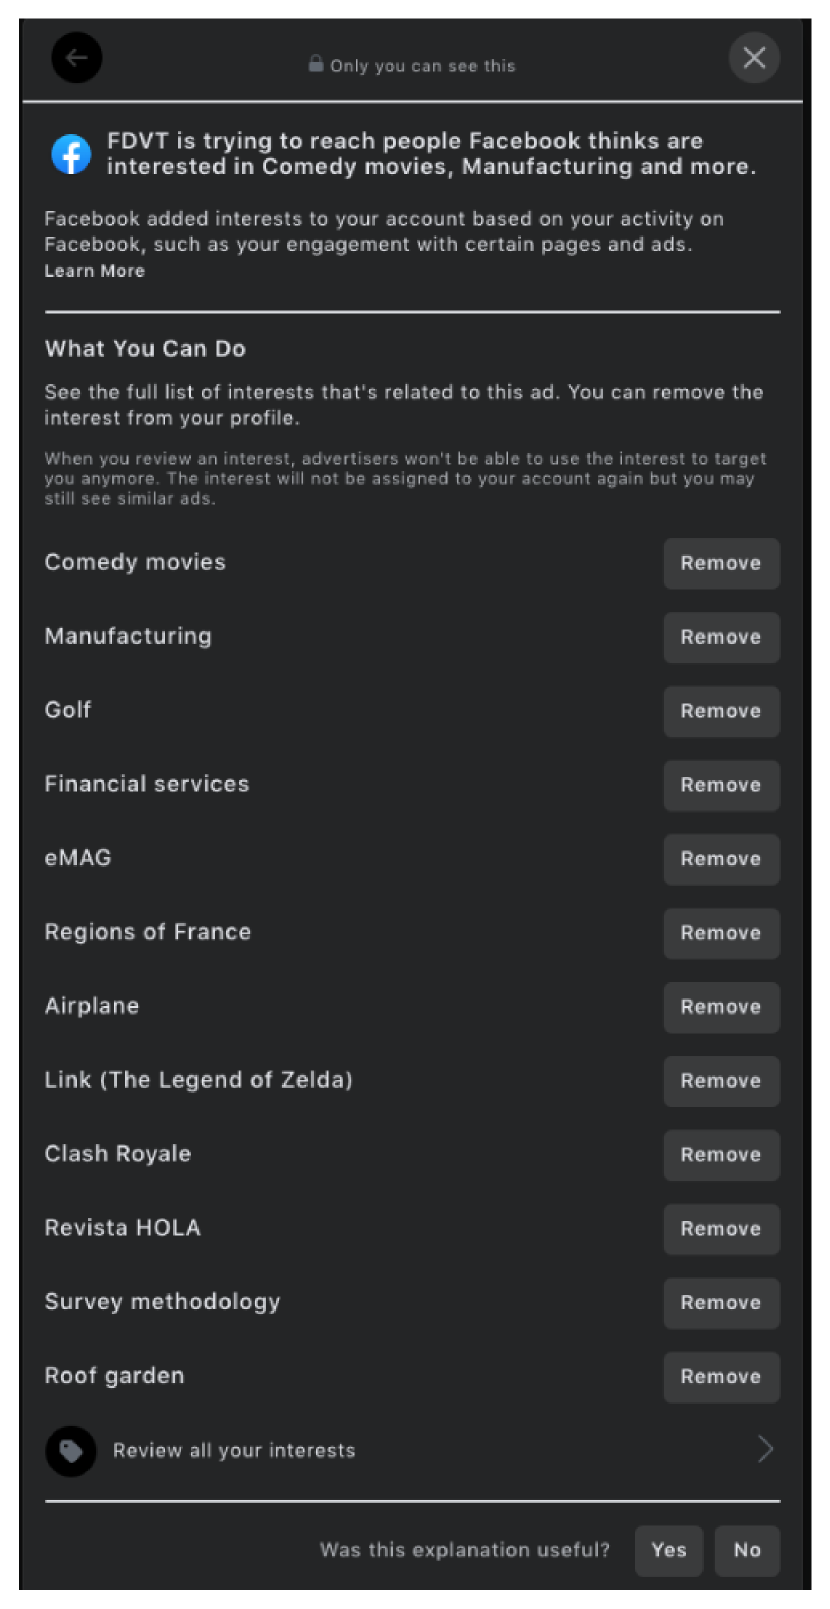Viewport: 830px width, 1609px height.
Task: Remove the Airplane interest
Action: click(721, 1007)
